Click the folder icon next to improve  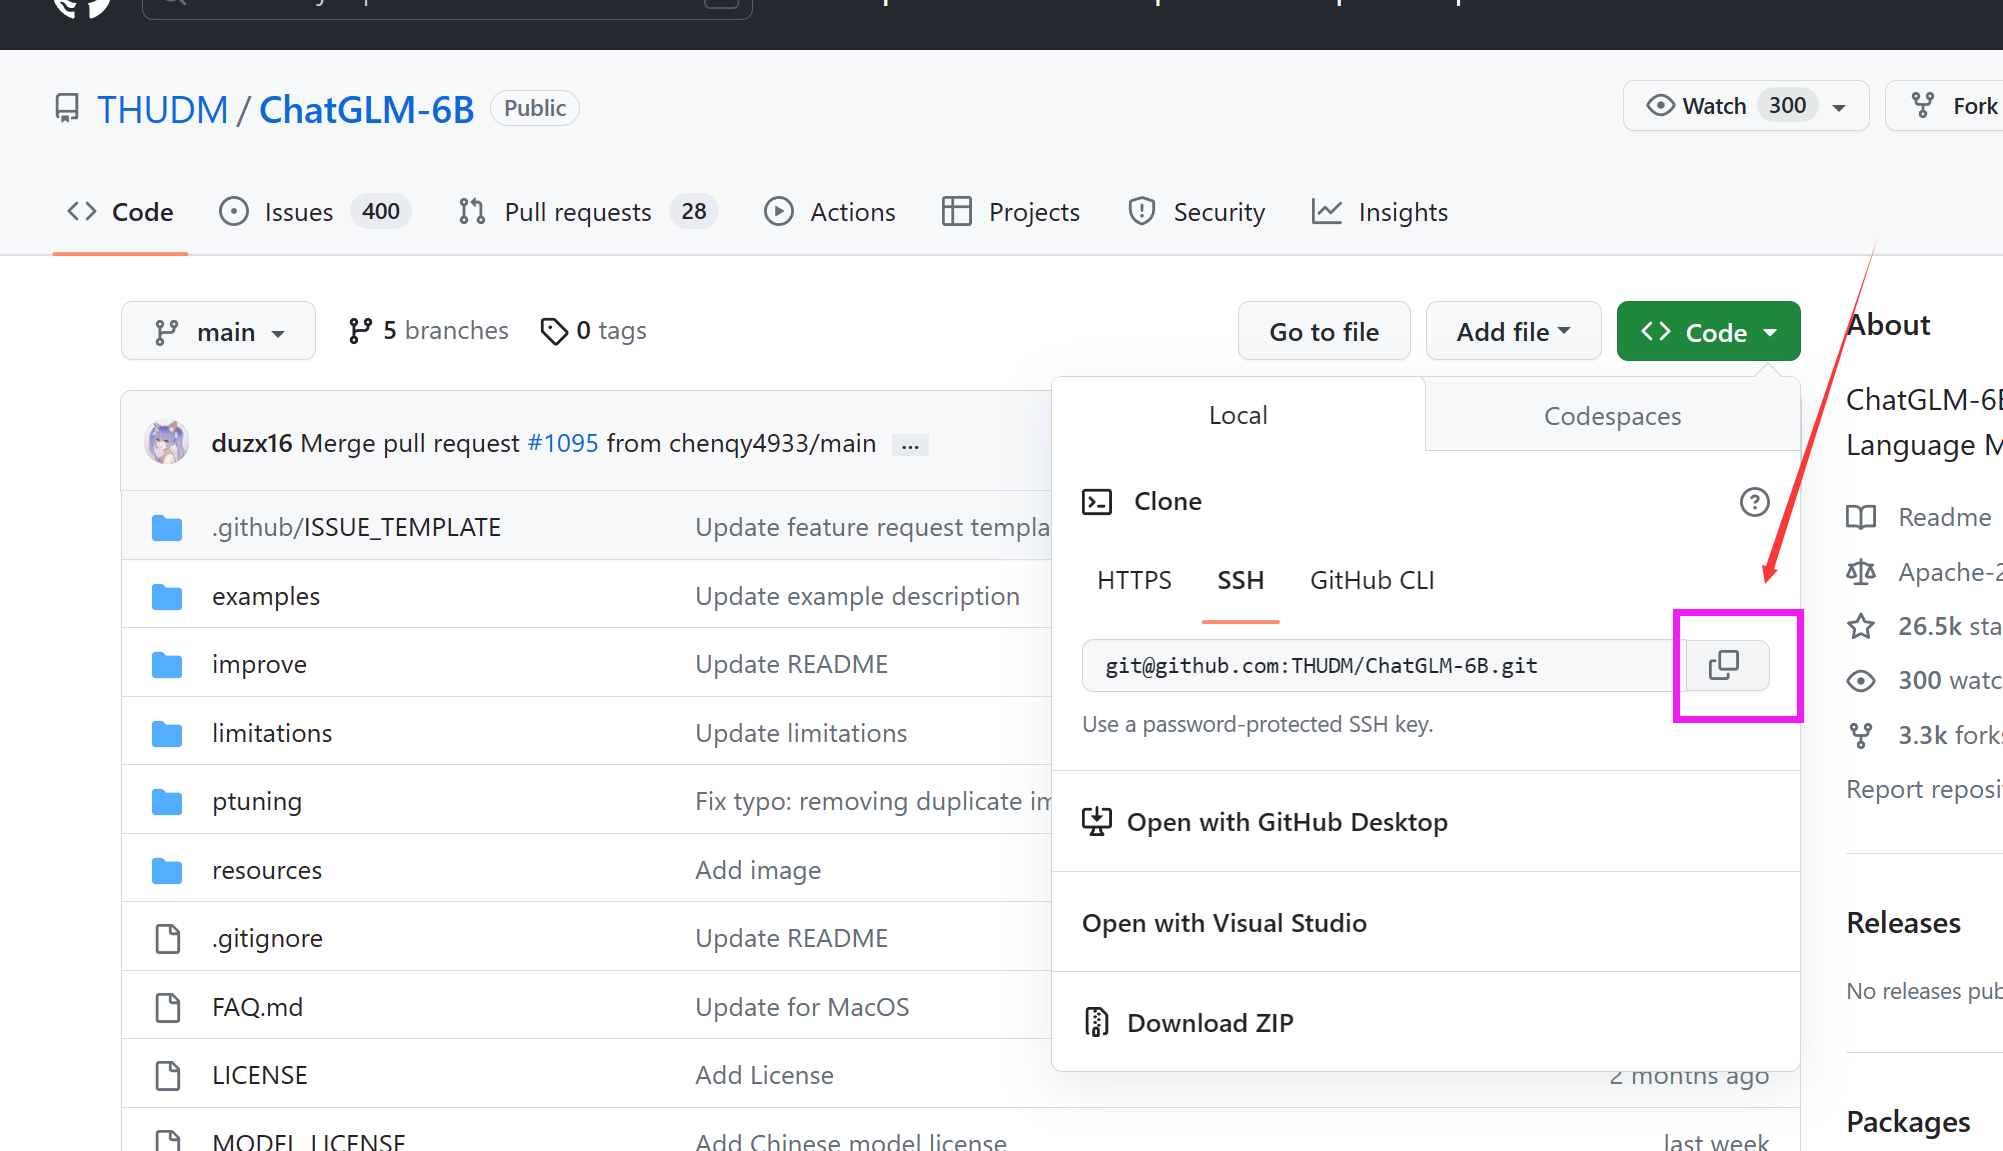coord(167,665)
